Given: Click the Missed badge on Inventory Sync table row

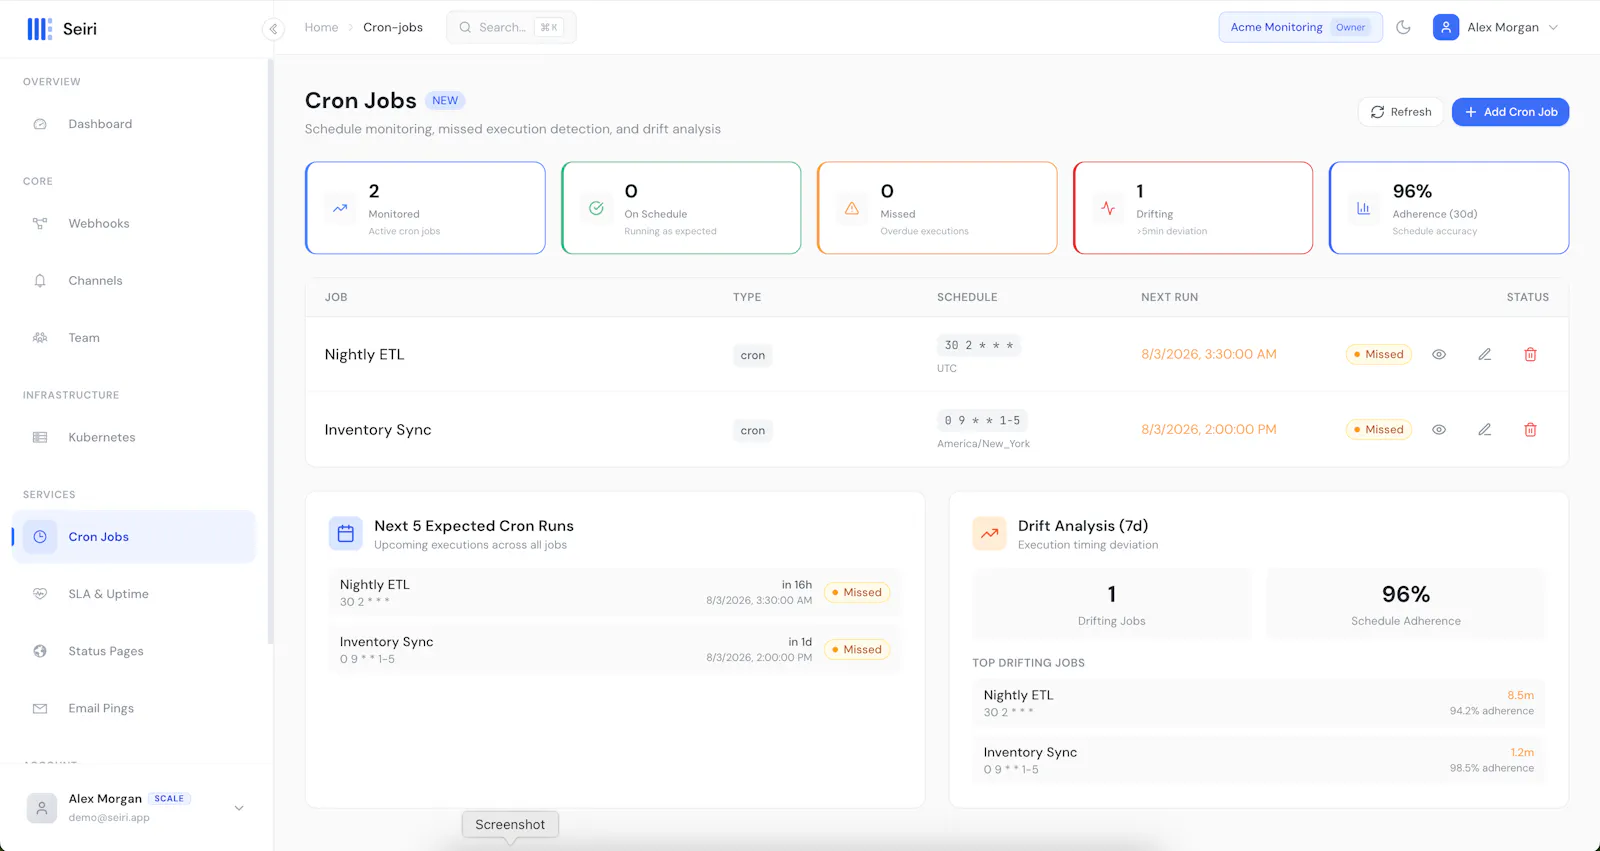Looking at the screenshot, I should [x=1378, y=430].
